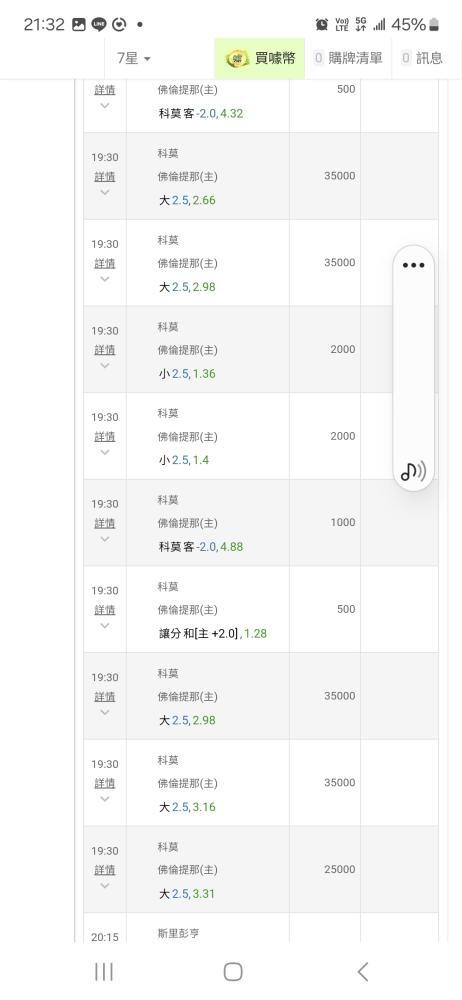Open the 訊息 tab

click(x=422, y=58)
